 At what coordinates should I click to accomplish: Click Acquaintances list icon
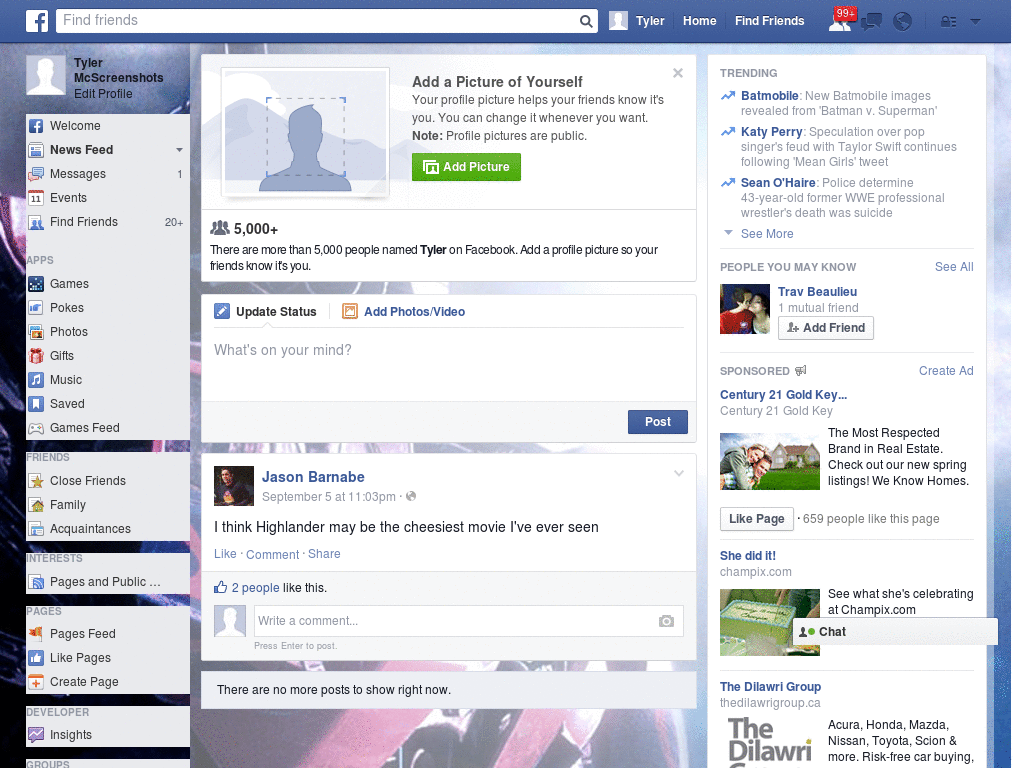pos(36,529)
